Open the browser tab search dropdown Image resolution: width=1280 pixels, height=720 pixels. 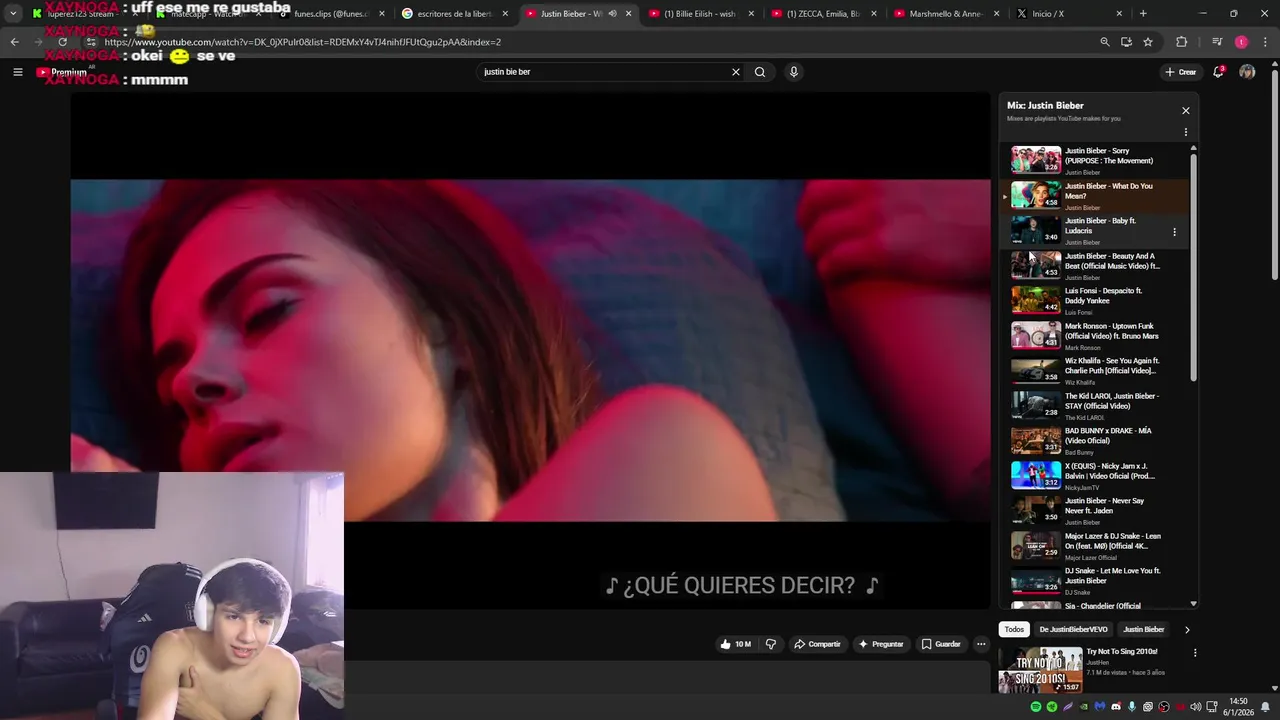pyautogui.click(x=13, y=14)
